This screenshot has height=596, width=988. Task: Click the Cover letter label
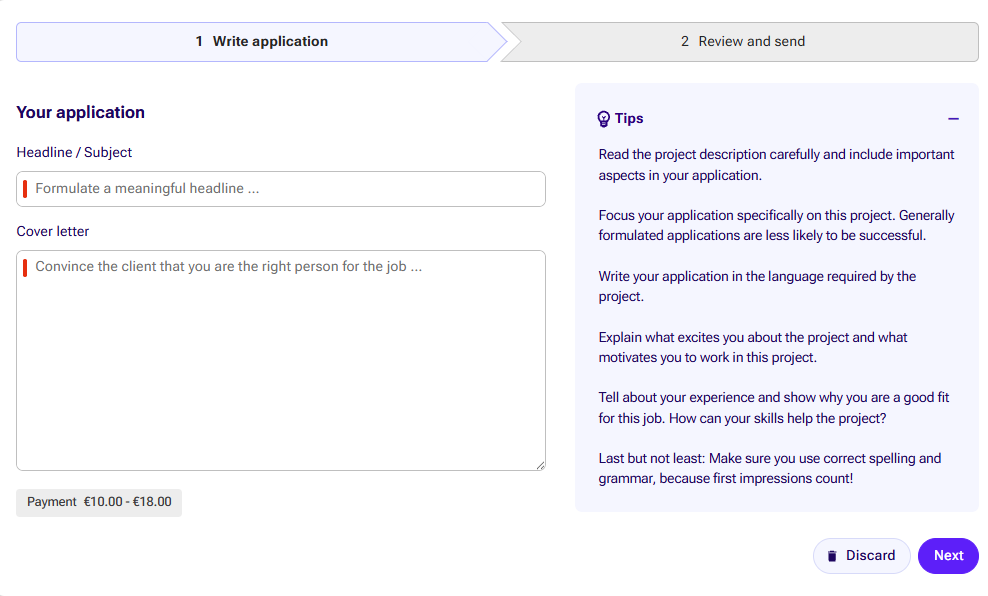[53, 231]
